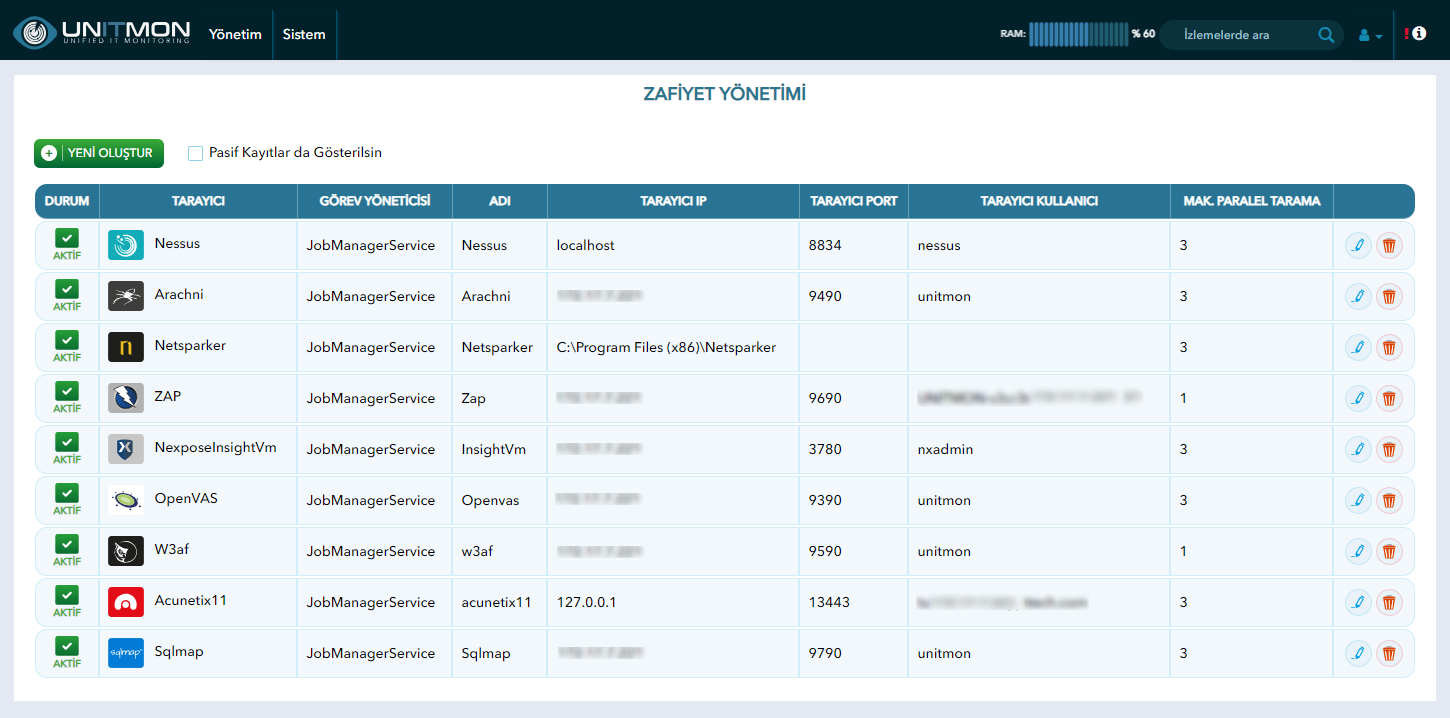Image resolution: width=1450 pixels, height=718 pixels.
Task: Open the Yönetim menu
Action: pyautogui.click(x=235, y=34)
